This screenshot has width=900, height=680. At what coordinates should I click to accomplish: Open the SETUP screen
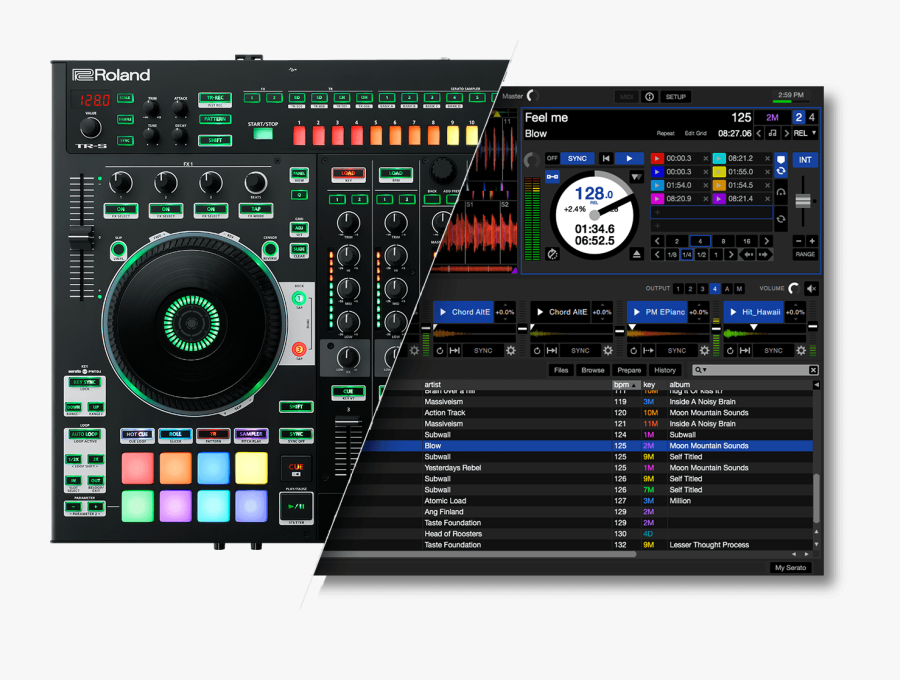[675, 97]
